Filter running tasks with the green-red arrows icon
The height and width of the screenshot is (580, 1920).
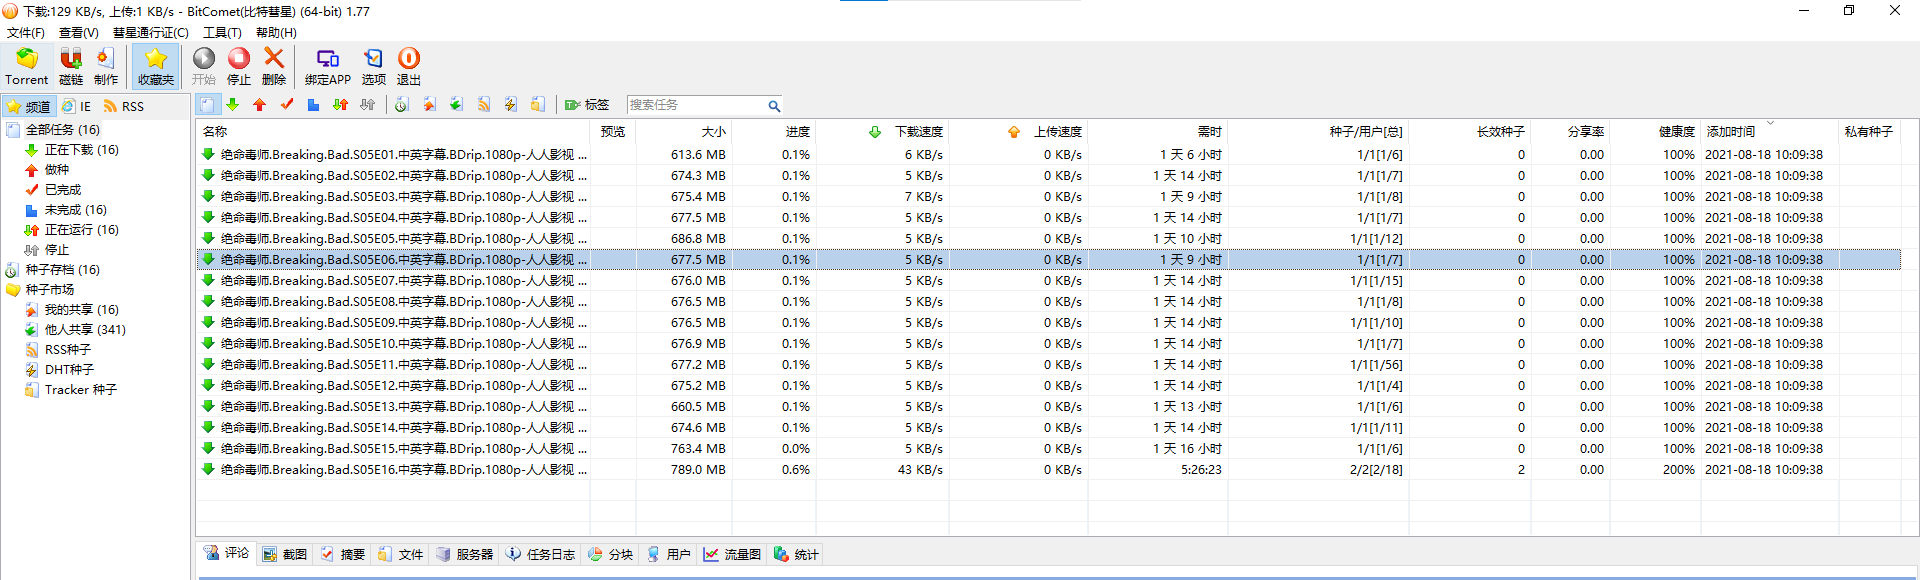tap(340, 105)
